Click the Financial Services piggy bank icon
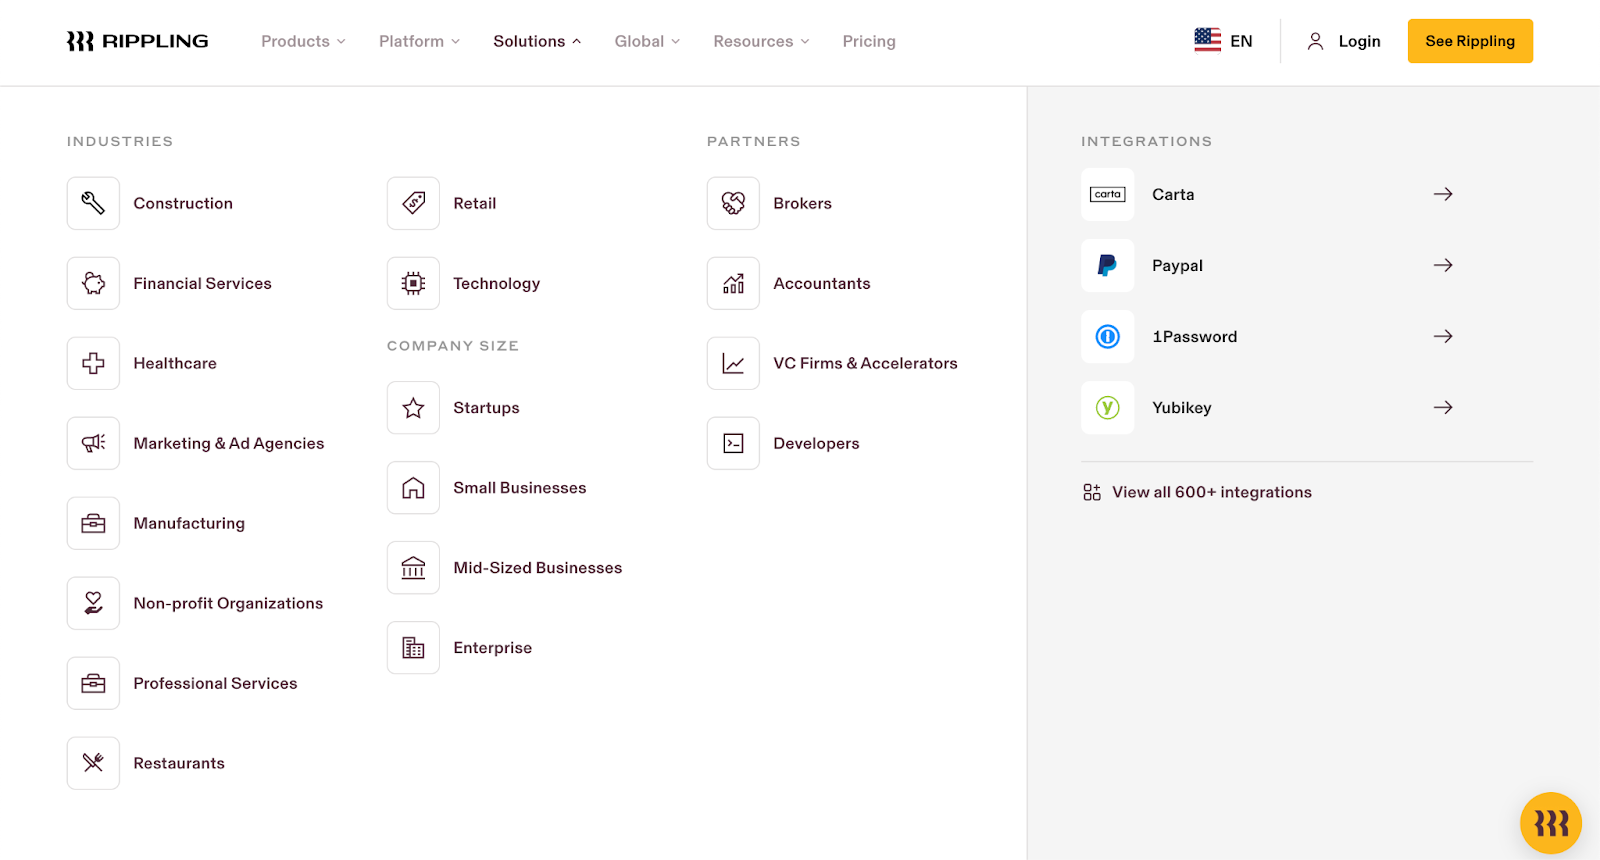Viewport: 1600px width, 860px height. click(x=93, y=283)
